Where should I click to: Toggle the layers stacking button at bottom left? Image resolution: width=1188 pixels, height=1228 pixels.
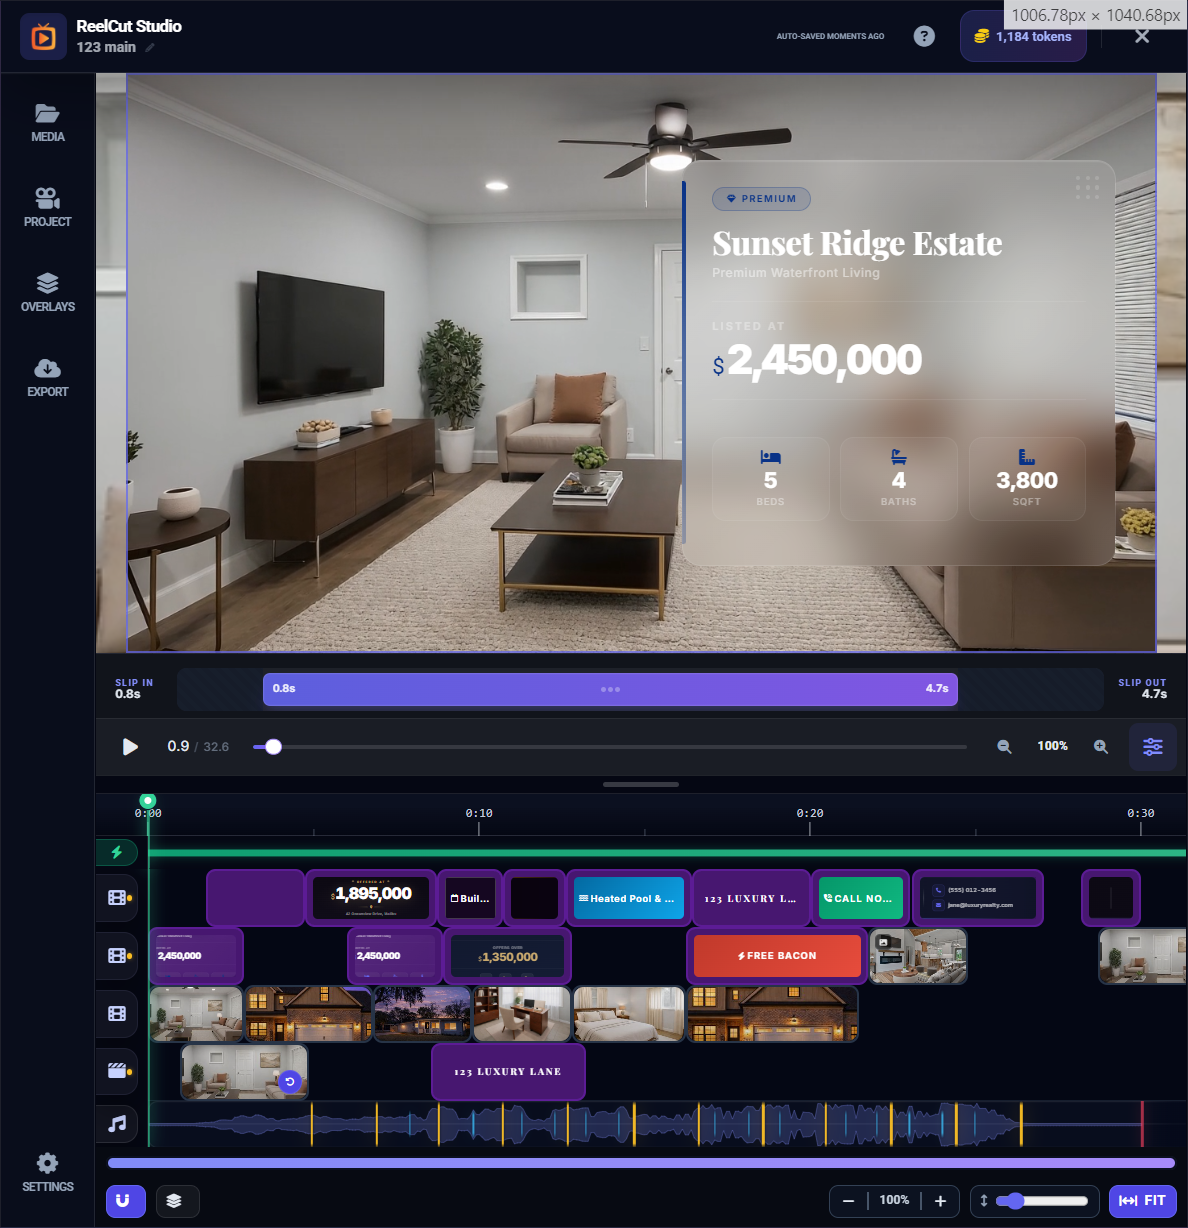click(177, 1201)
